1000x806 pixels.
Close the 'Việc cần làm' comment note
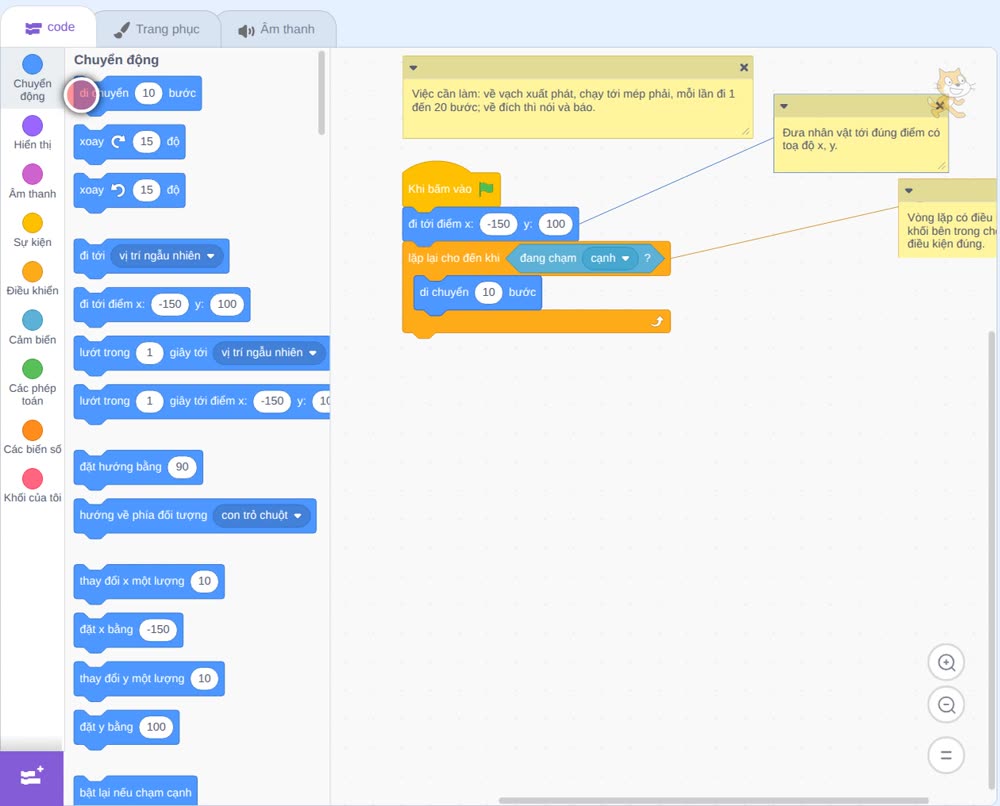744,68
